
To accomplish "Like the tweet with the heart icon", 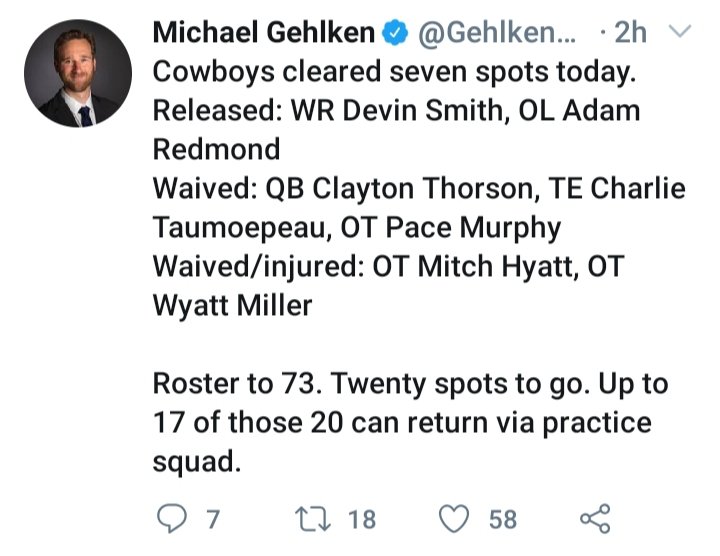I will pos(457,518).
